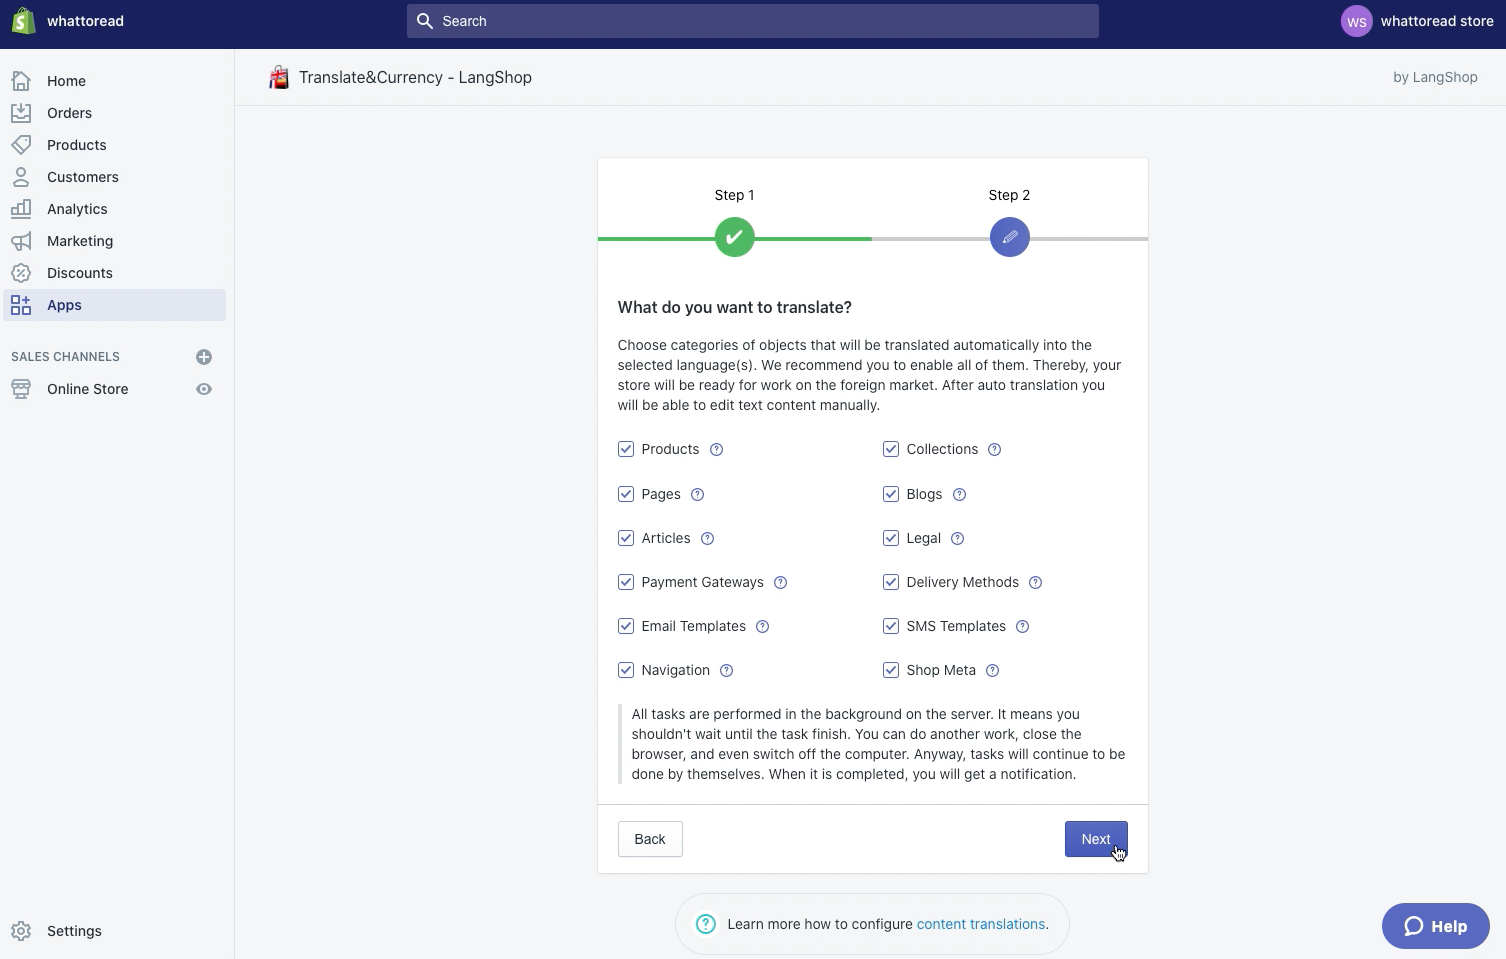Uncheck the Articles checkbox
Image resolution: width=1506 pixels, height=959 pixels.
626,538
